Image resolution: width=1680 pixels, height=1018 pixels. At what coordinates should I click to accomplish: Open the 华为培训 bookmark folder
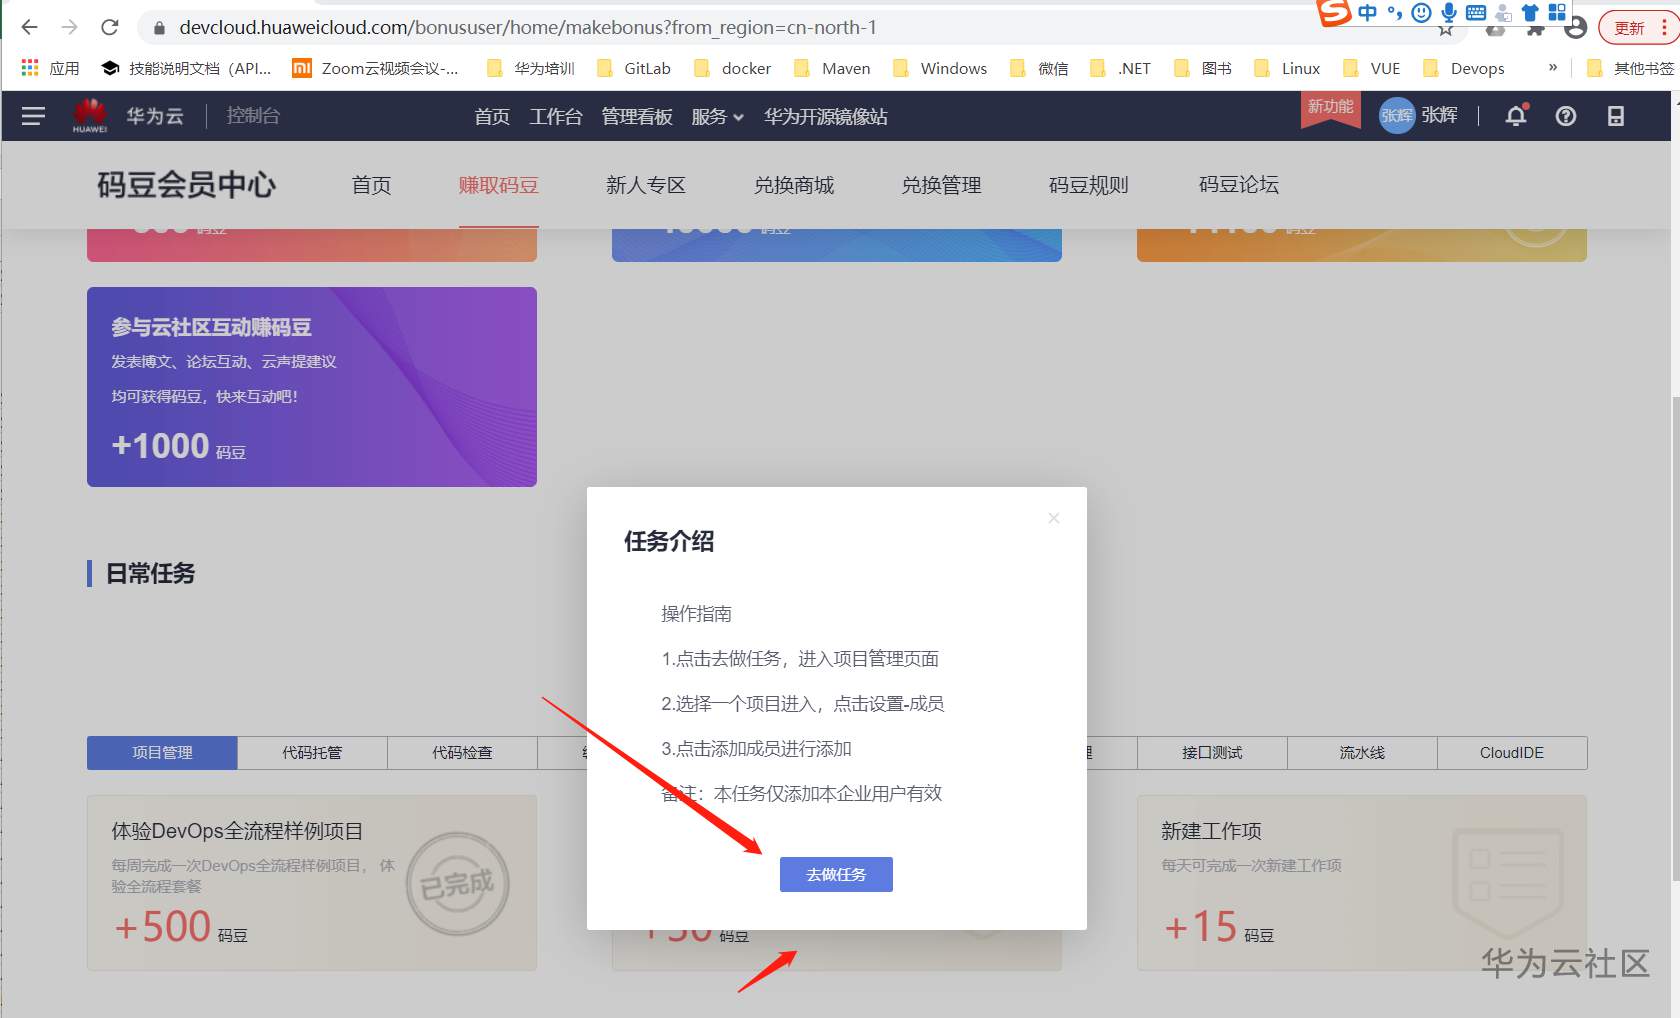pyautogui.click(x=531, y=68)
